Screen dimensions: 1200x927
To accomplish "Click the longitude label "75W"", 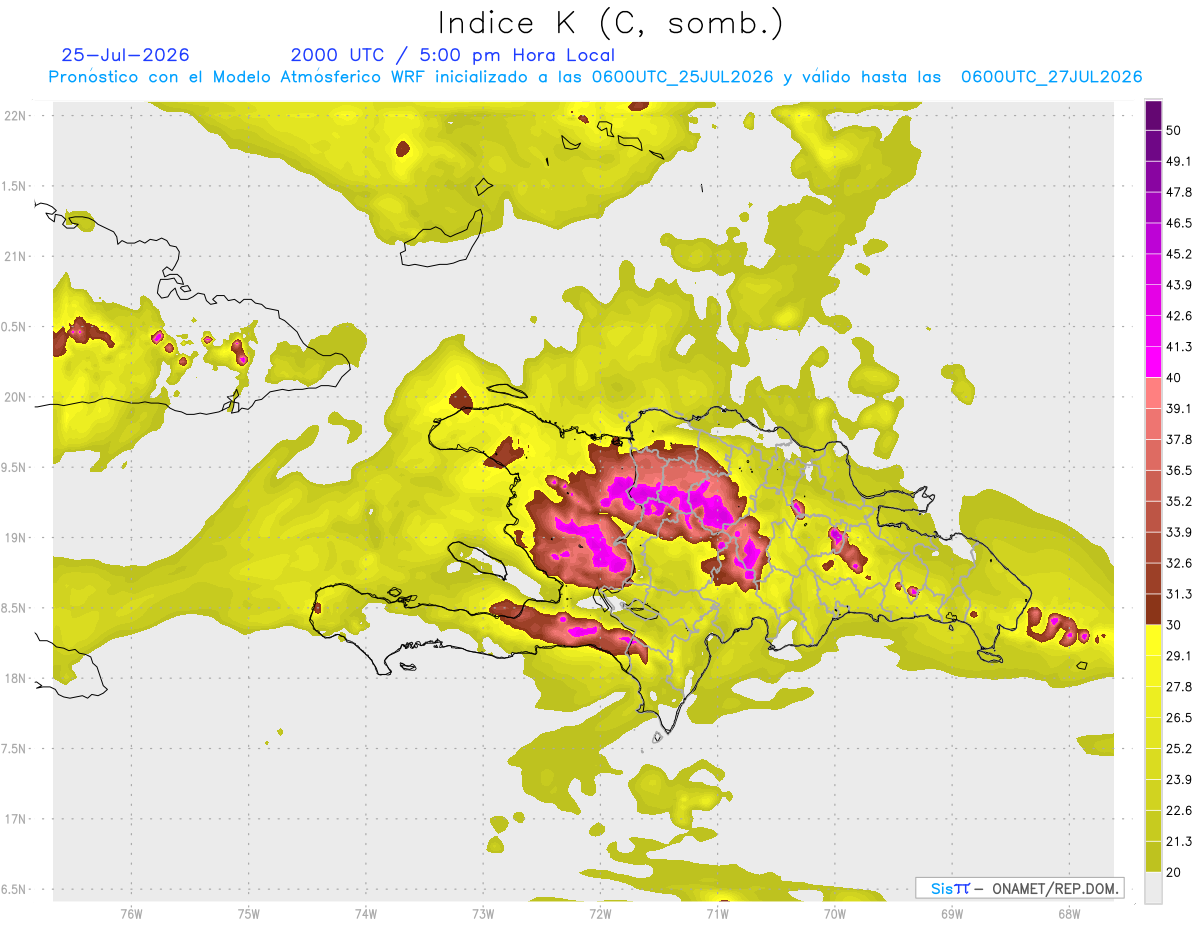I will [248, 913].
